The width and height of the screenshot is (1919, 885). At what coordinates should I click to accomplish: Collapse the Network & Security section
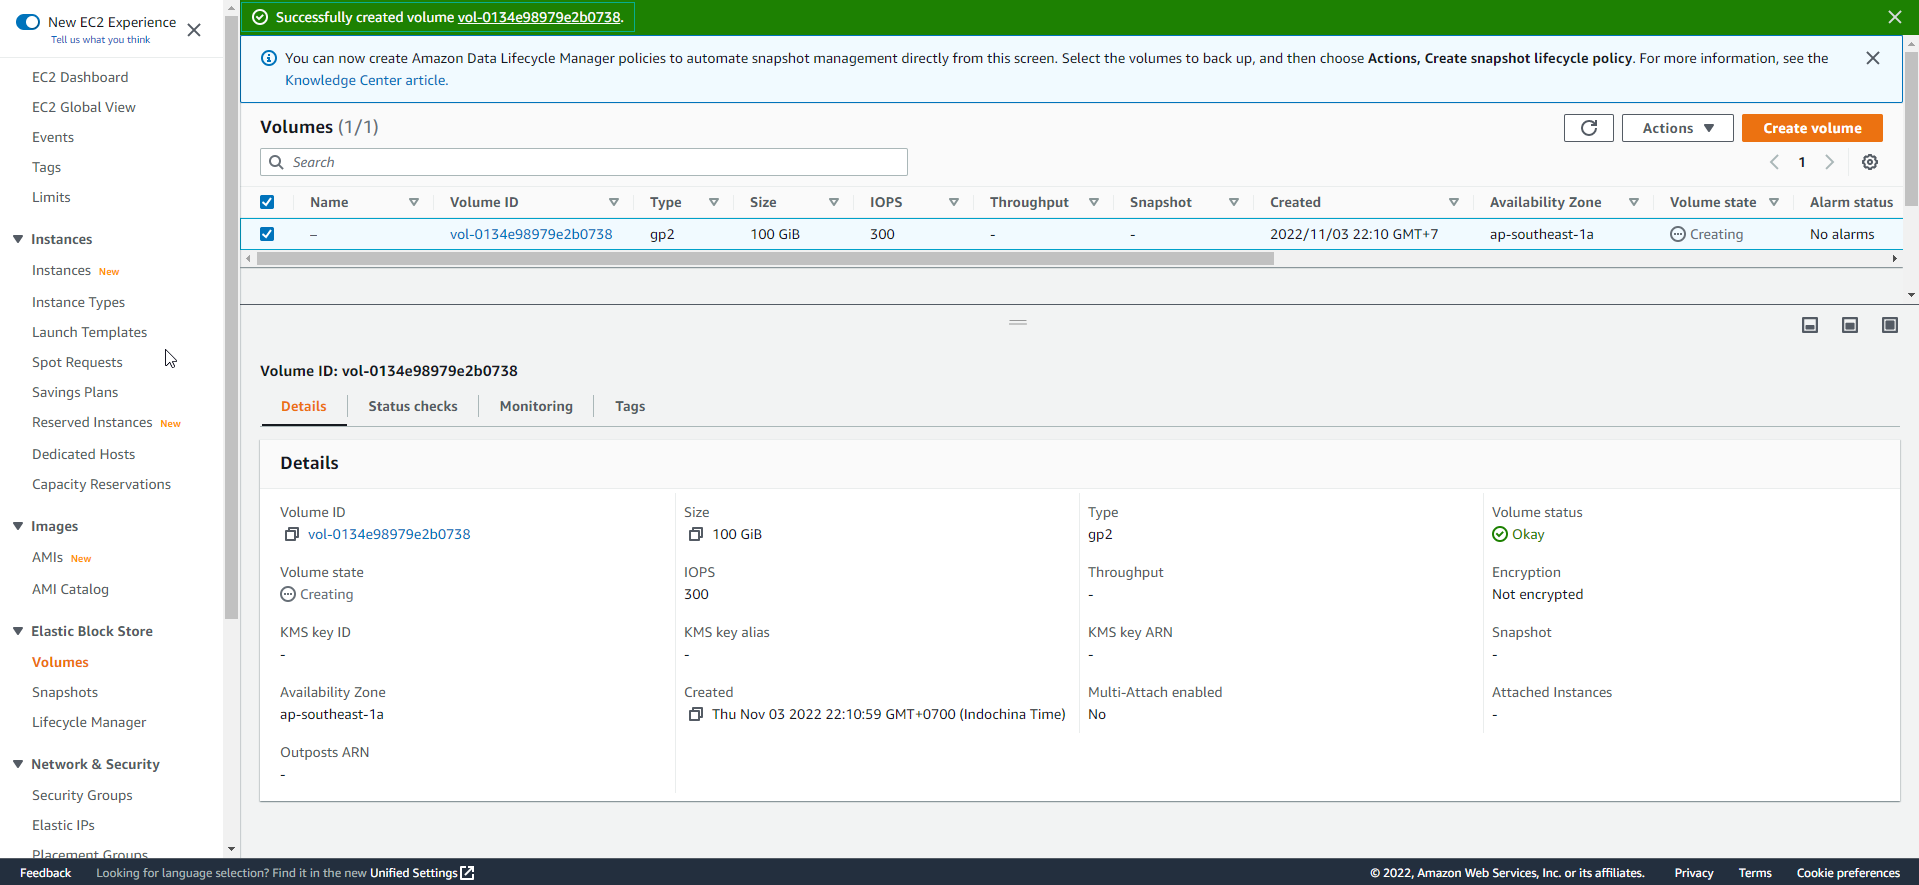tap(18, 764)
